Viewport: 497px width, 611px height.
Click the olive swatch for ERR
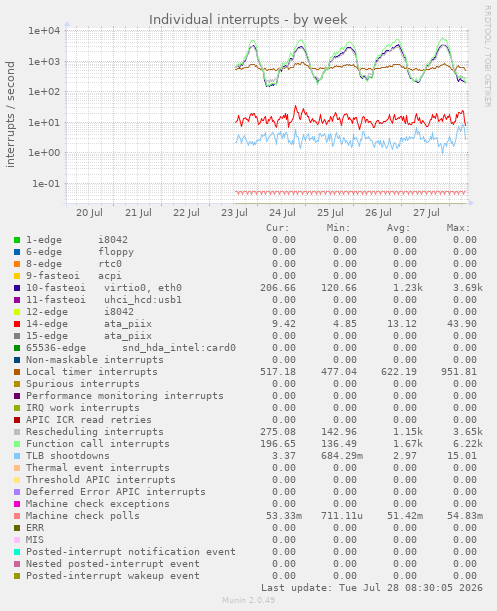[17, 528]
